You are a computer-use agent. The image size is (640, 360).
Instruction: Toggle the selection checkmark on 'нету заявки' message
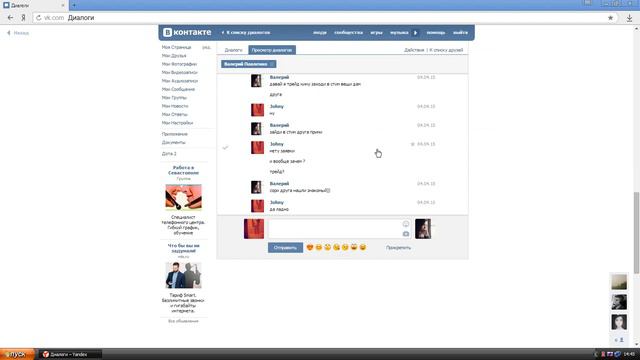[225, 147]
